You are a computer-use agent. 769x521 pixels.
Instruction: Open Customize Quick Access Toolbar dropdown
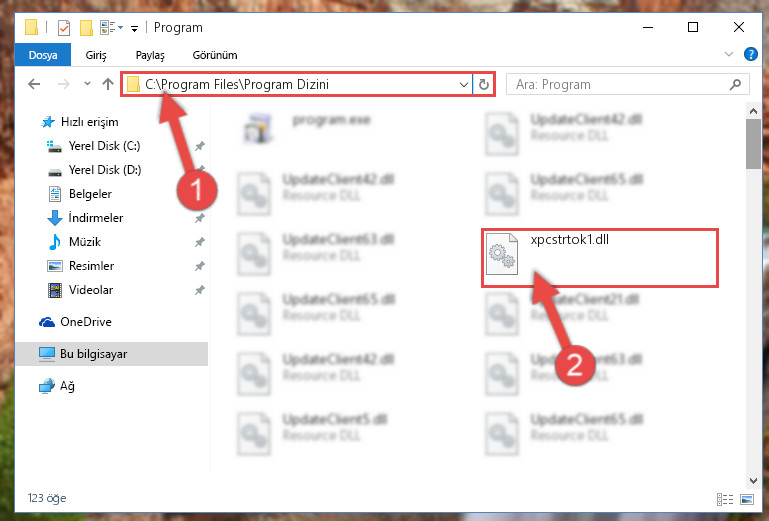point(134,28)
